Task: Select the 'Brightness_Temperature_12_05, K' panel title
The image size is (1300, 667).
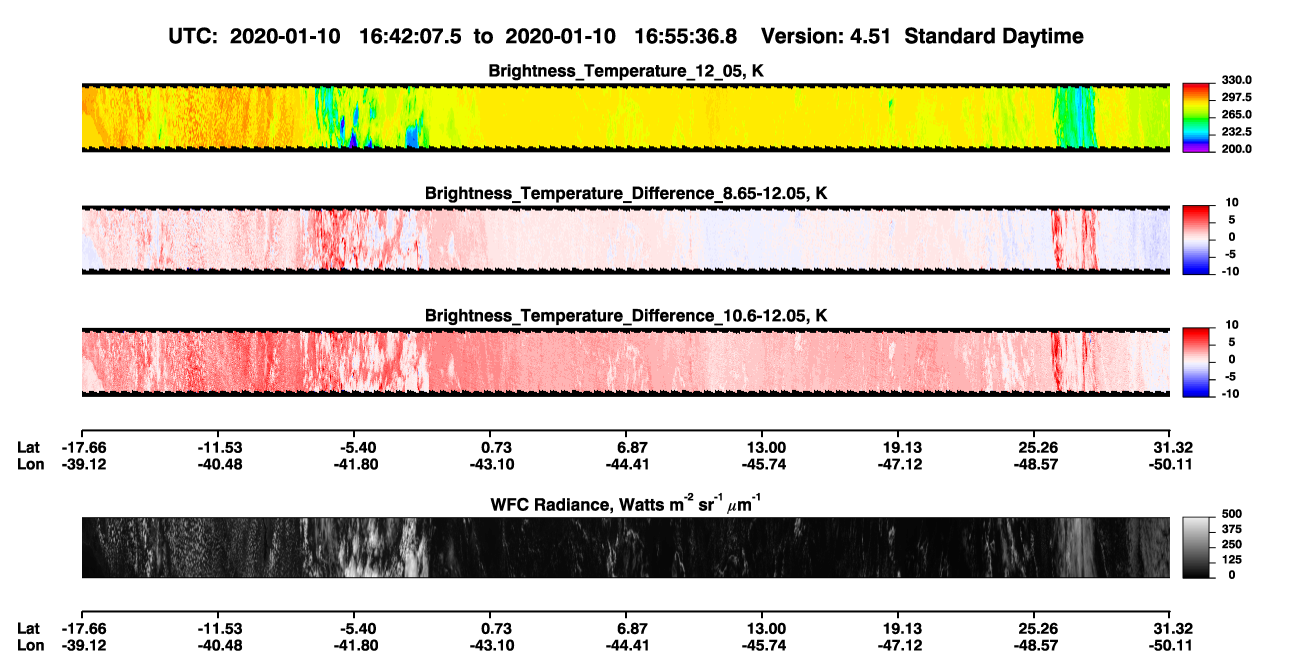Action: click(x=626, y=72)
